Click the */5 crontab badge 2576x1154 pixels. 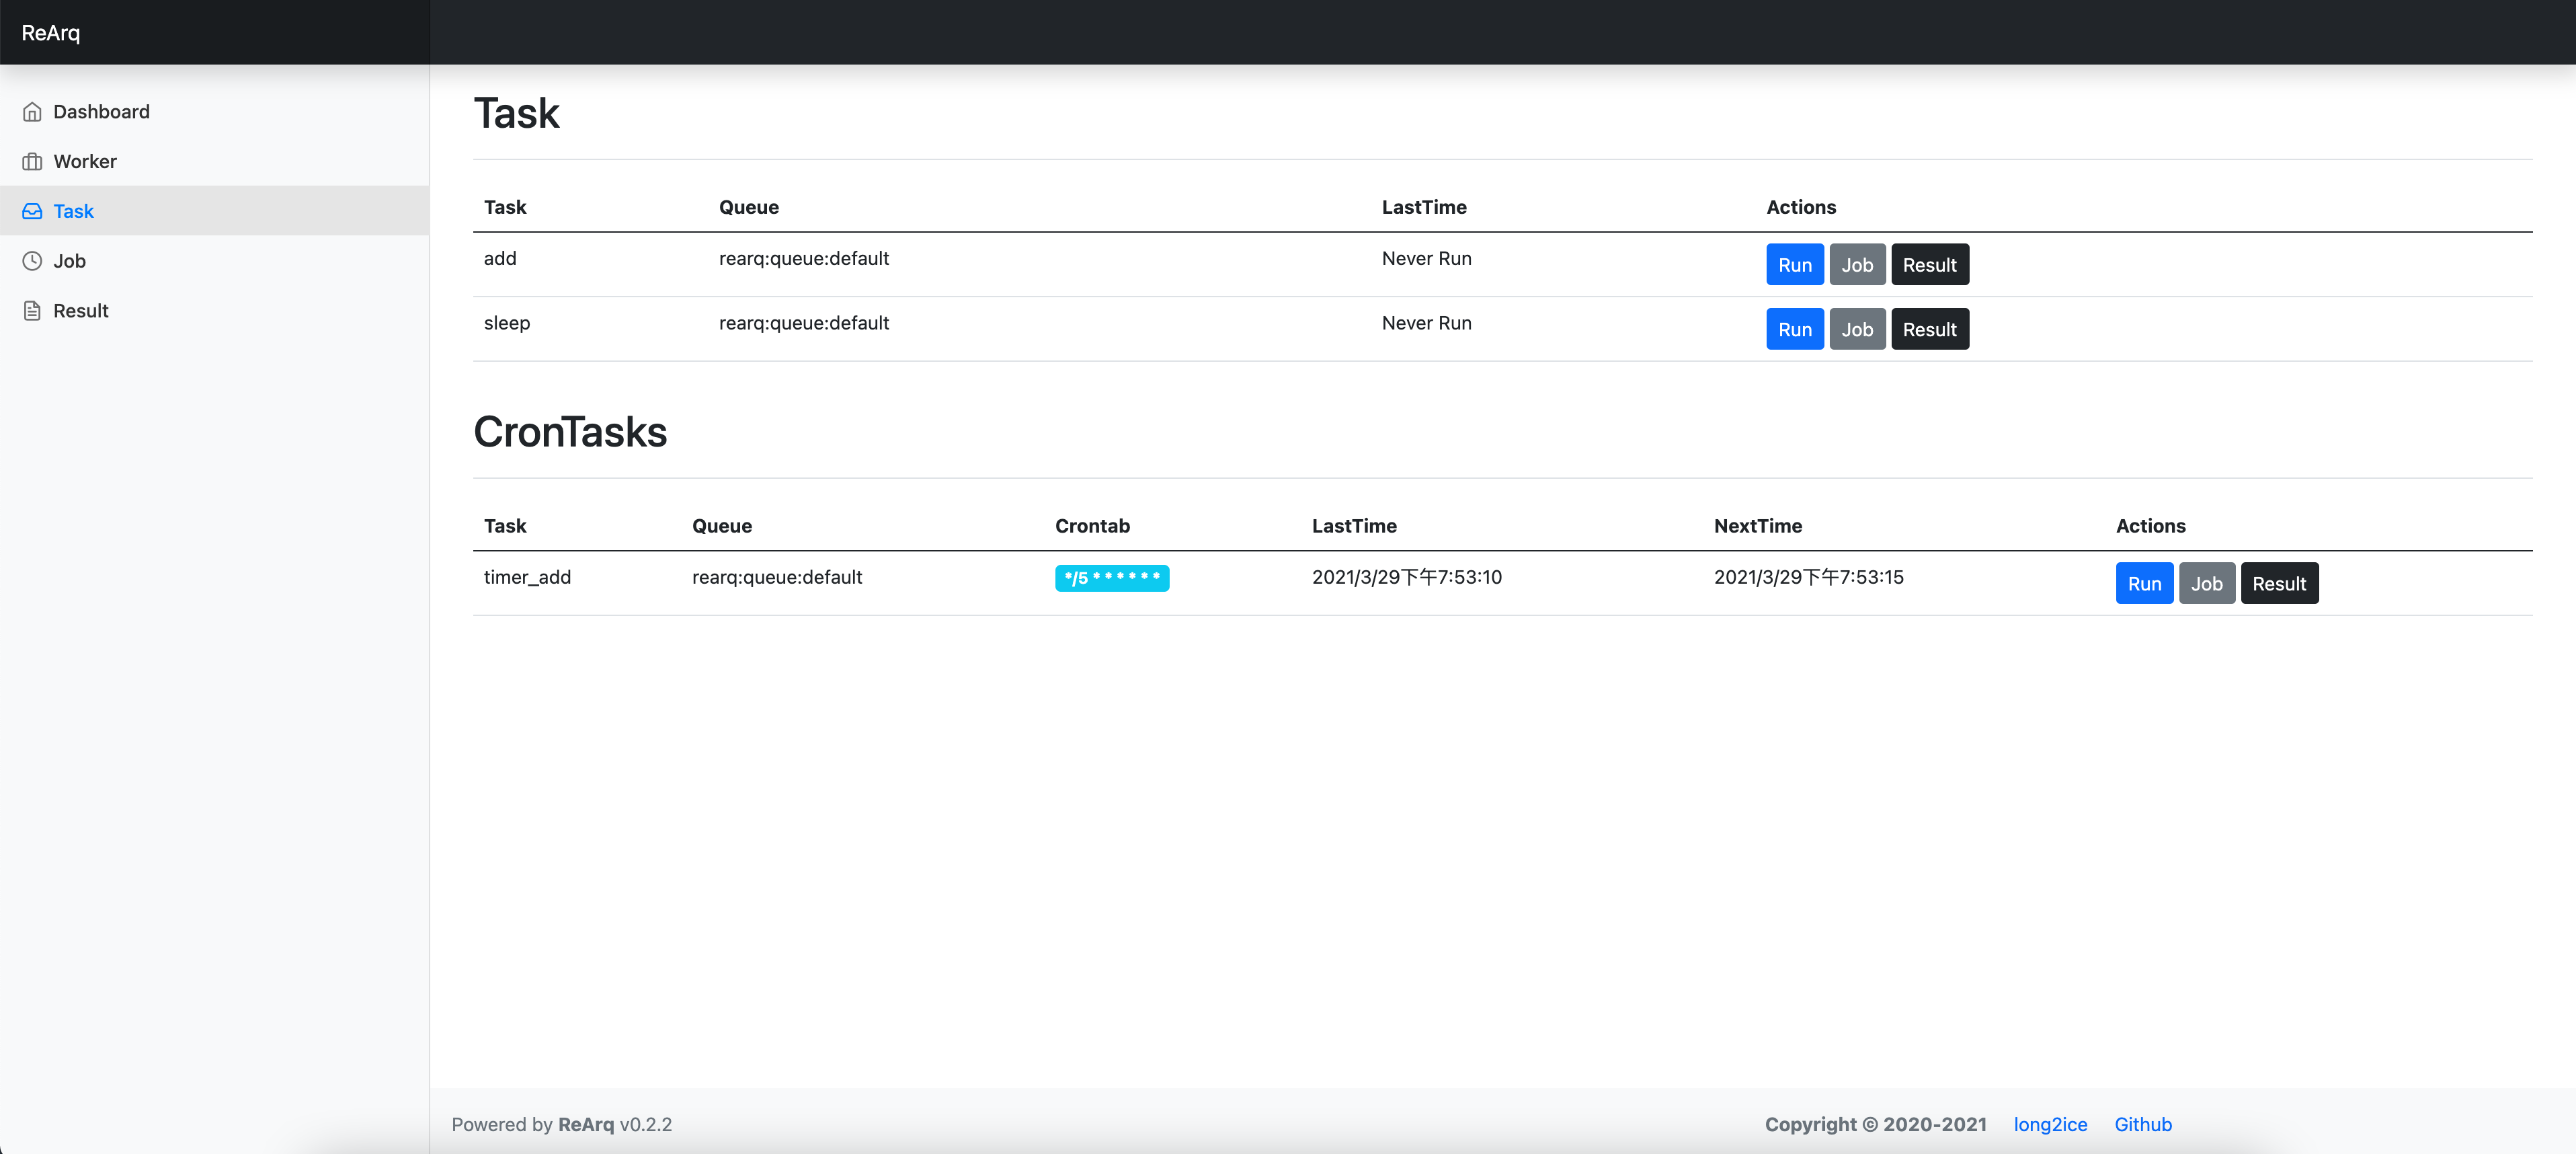tap(1111, 578)
